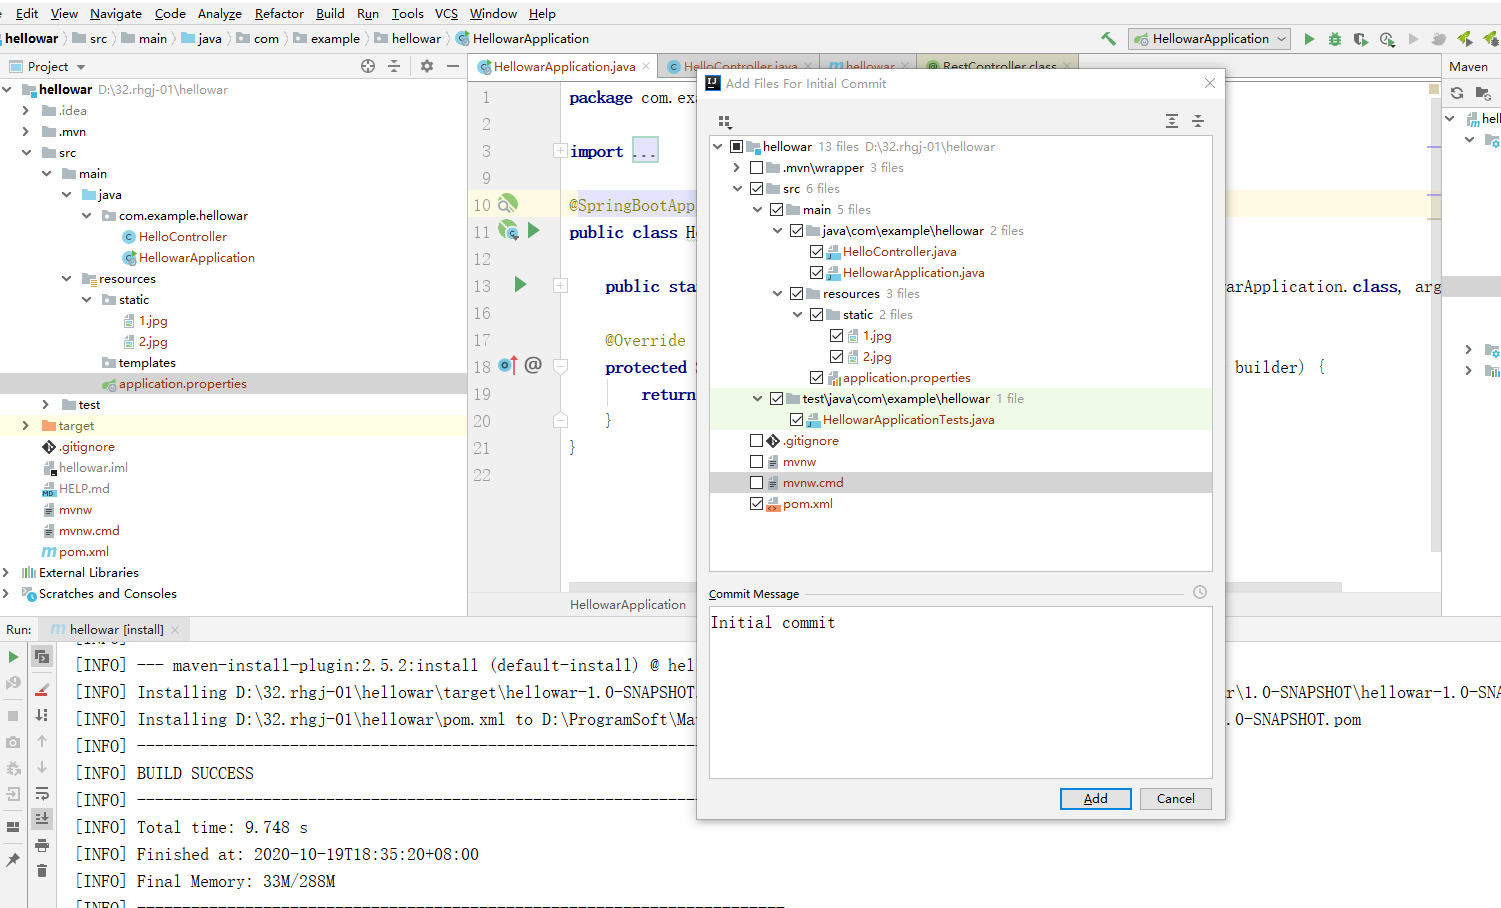Click the Add button

pos(1096,799)
